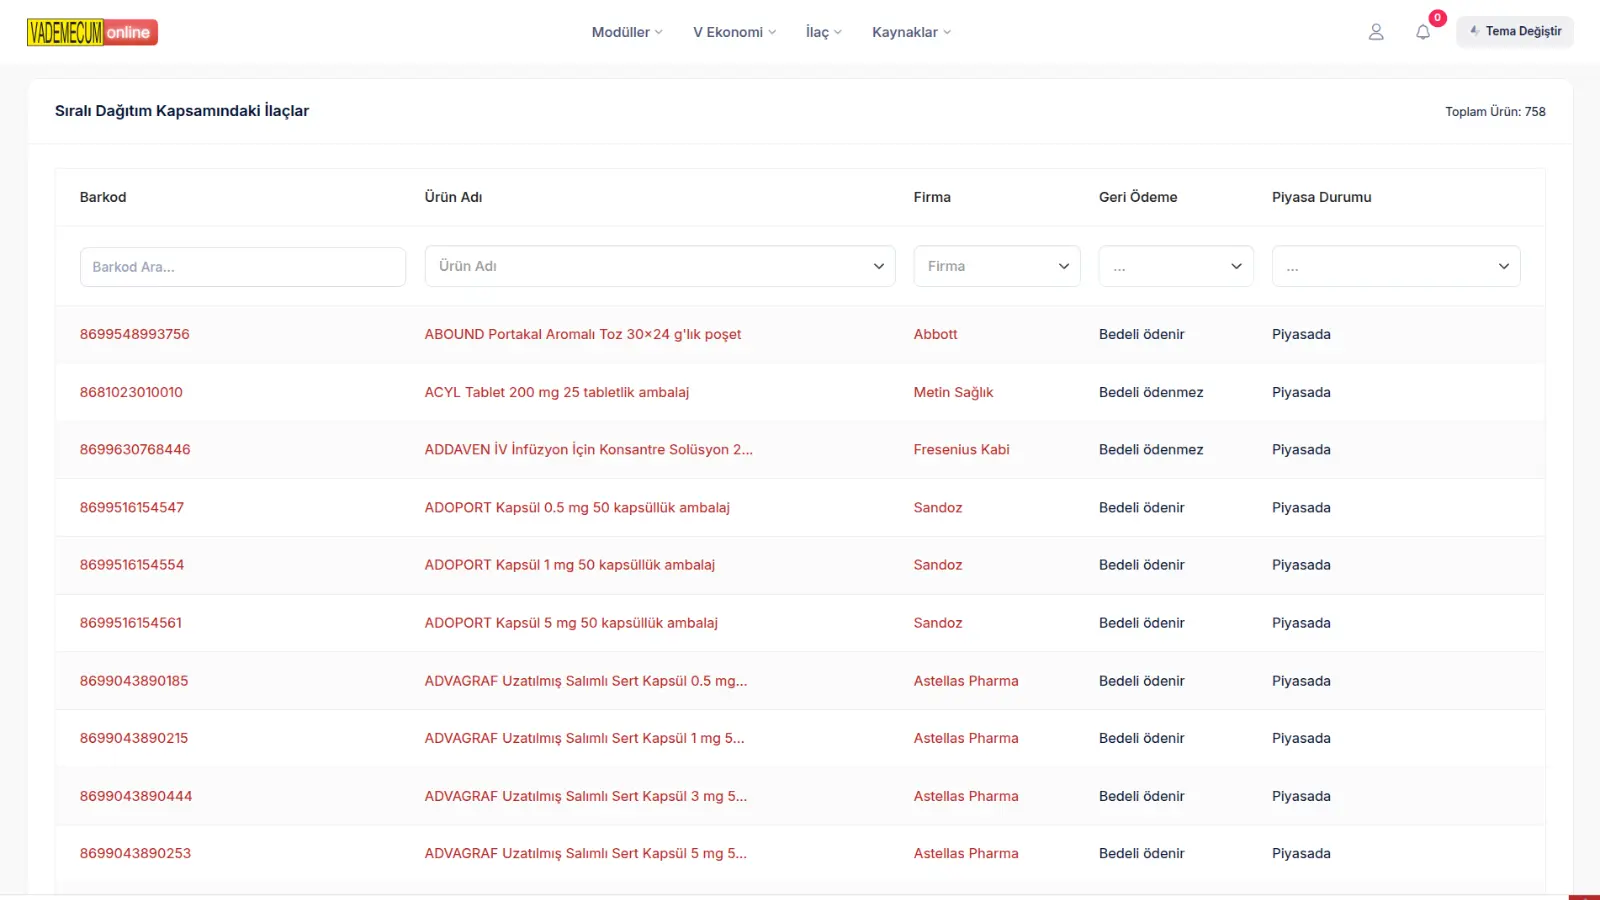Click the Geri Ödeme column header
The height and width of the screenshot is (900, 1600).
(x=1138, y=197)
